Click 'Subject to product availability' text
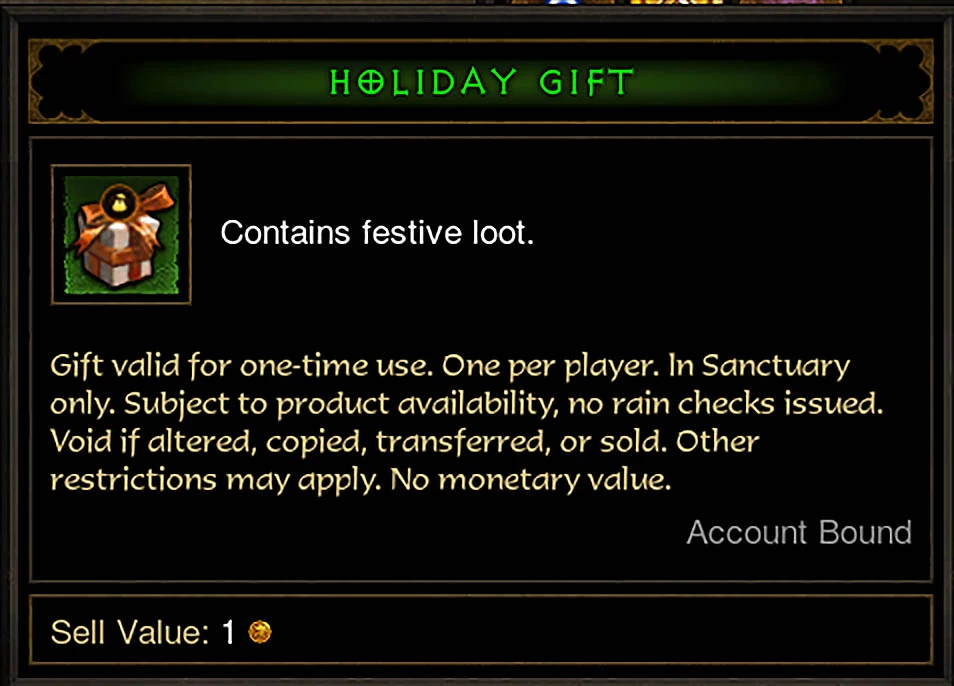This screenshot has height=686, width=954. tap(341, 404)
